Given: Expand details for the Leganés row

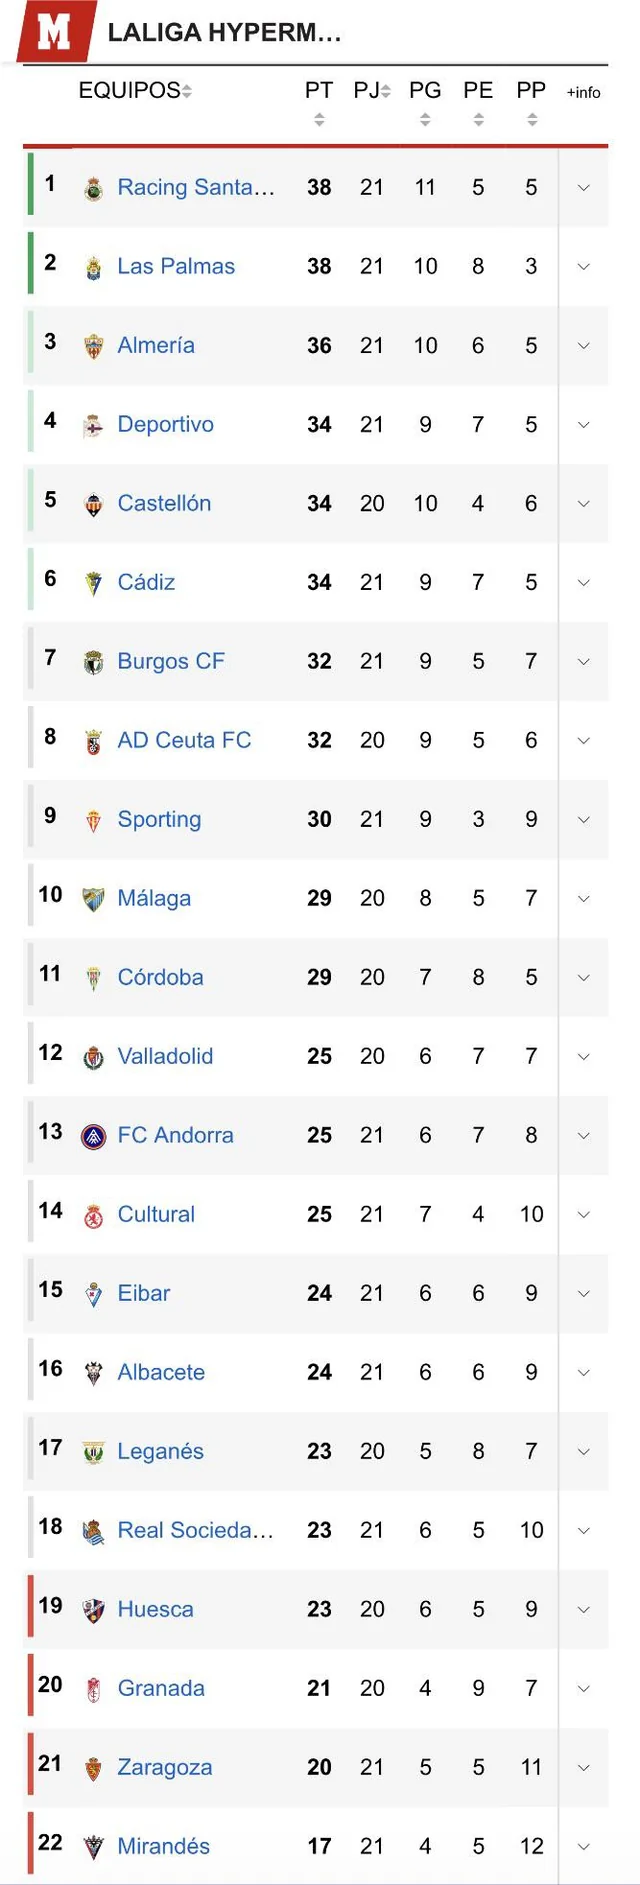Looking at the screenshot, I should pyautogui.click(x=583, y=1450).
